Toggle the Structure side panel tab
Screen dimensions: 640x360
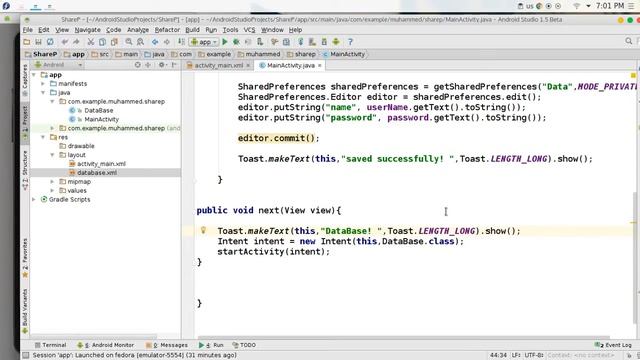[x=25, y=170]
